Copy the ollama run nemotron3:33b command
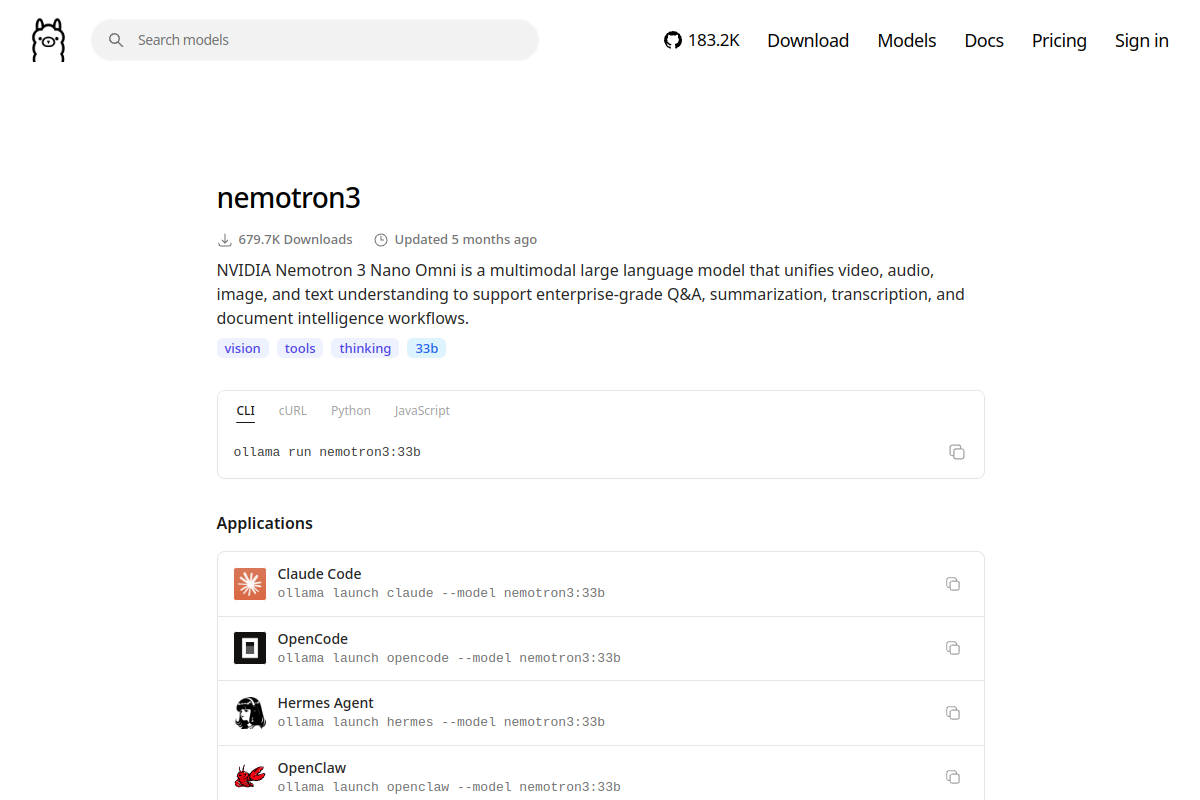1200x800 pixels. click(957, 452)
